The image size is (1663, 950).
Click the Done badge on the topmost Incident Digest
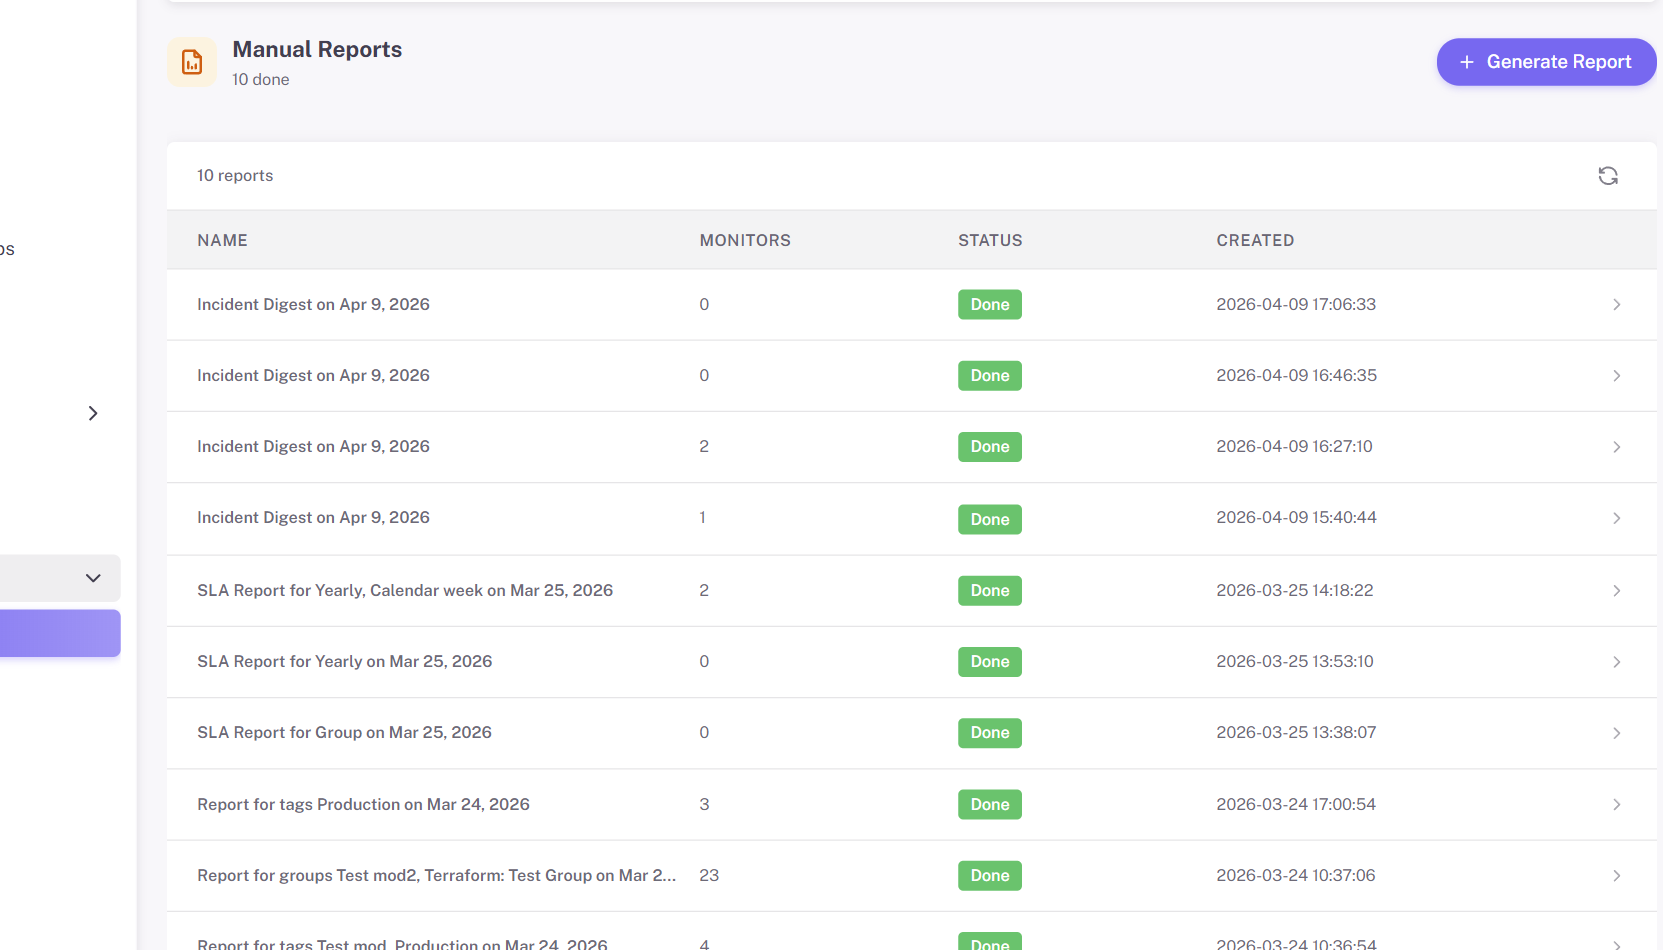point(989,304)
